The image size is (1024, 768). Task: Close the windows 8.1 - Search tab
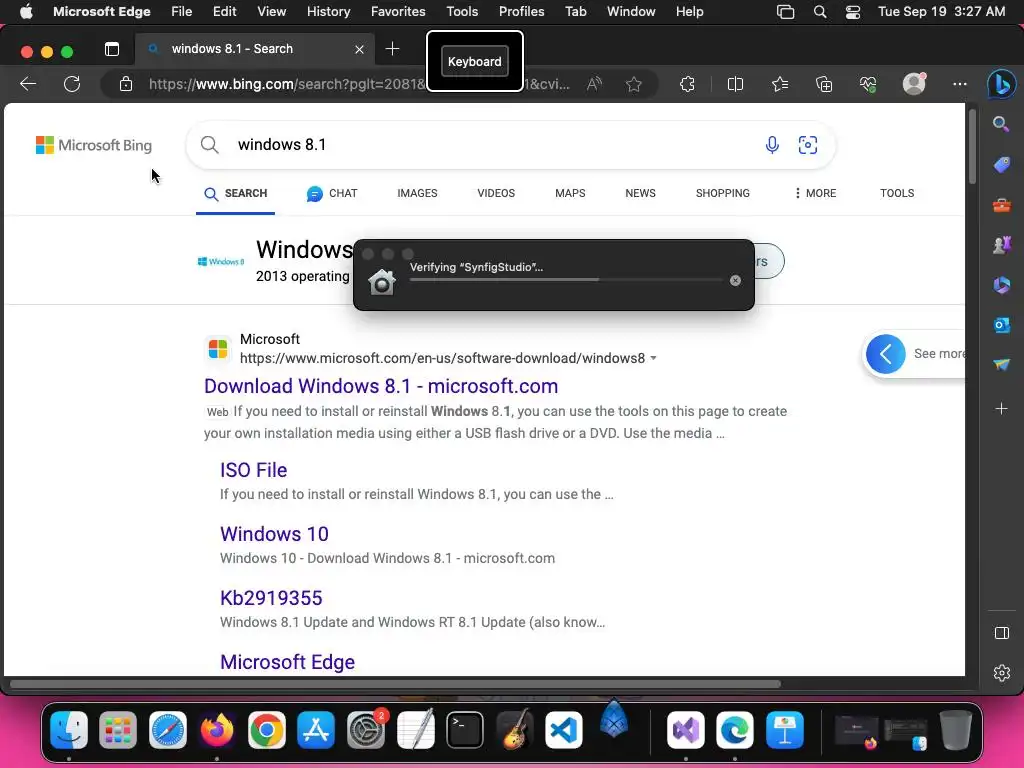point(359,49)
